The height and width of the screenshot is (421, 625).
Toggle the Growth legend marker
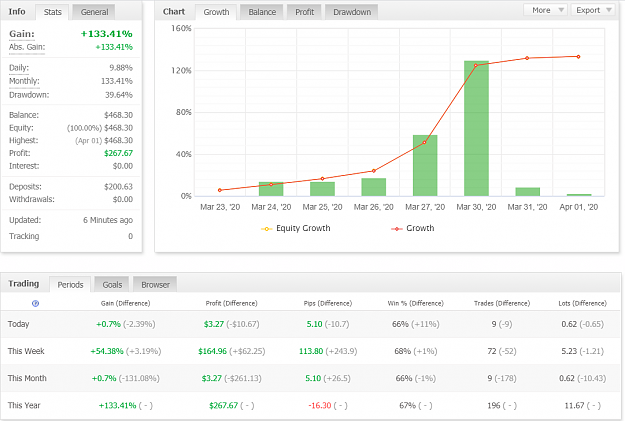[397, 228]
